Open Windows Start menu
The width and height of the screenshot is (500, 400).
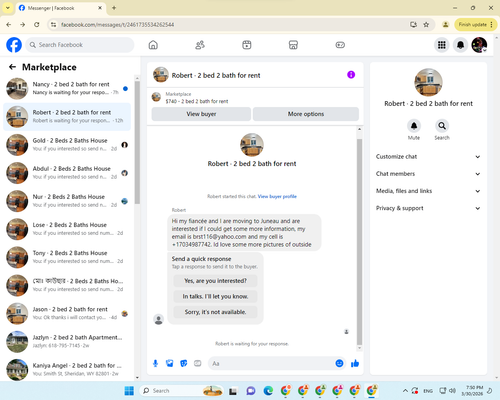(x=129, y=391)
